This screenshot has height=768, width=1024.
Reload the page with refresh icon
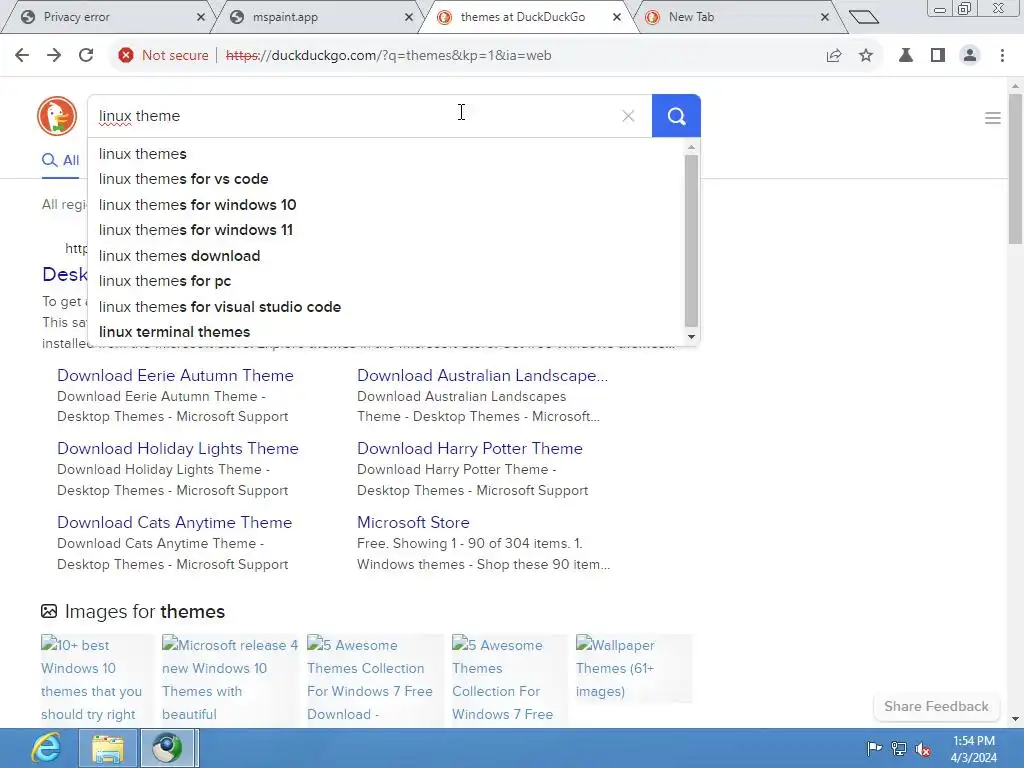tap(86, 56)
